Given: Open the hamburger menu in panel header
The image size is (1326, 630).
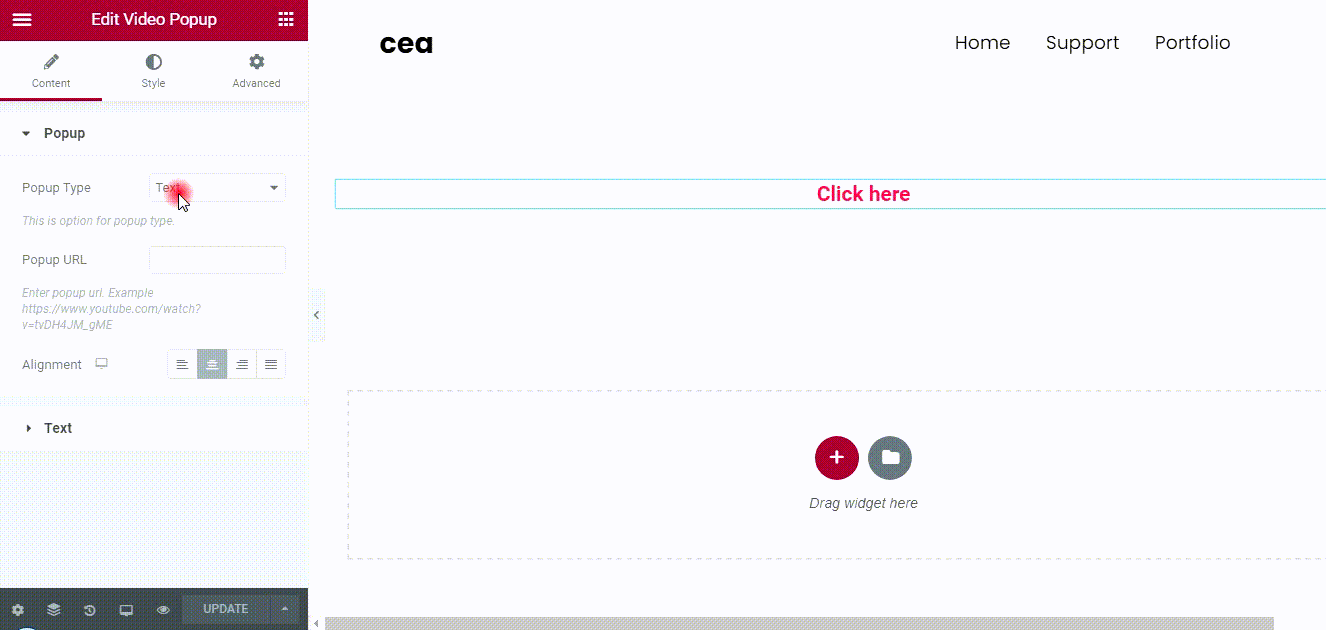Looking at the screenshot, I should (x=21, y=19).
